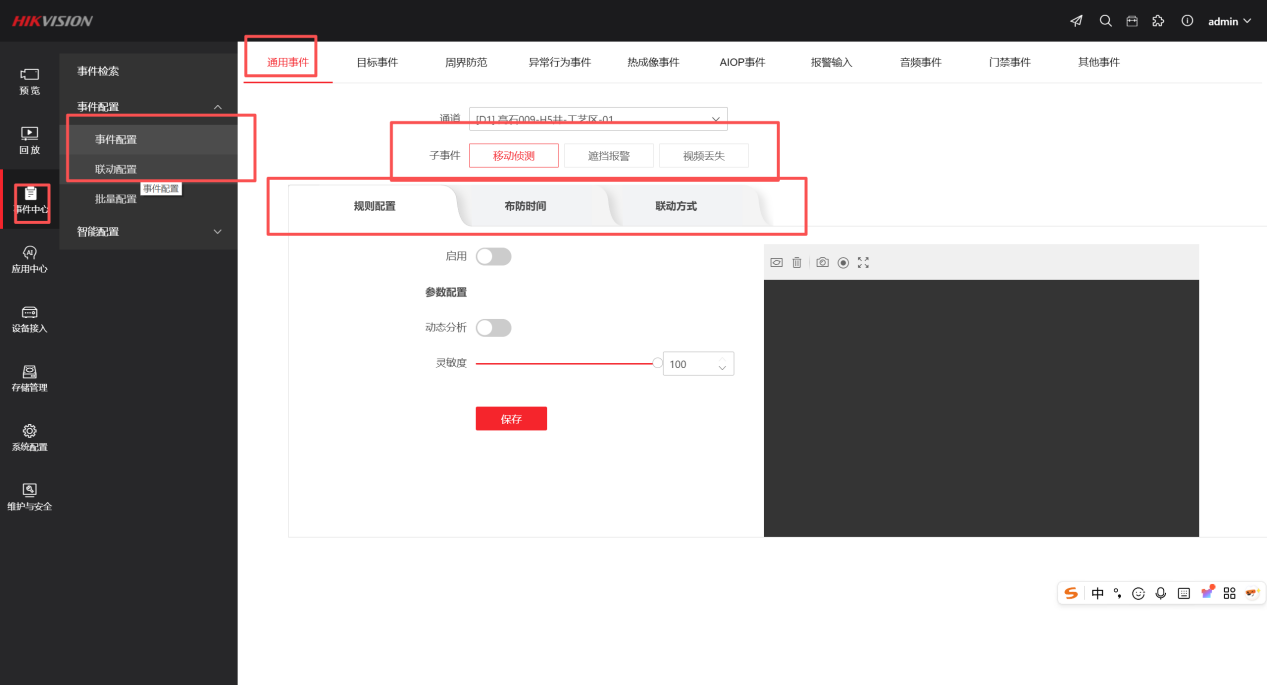Viewport: 1267px width, 685px height.
Task: Switch to the 周界防范 tab
Action: 466,62
